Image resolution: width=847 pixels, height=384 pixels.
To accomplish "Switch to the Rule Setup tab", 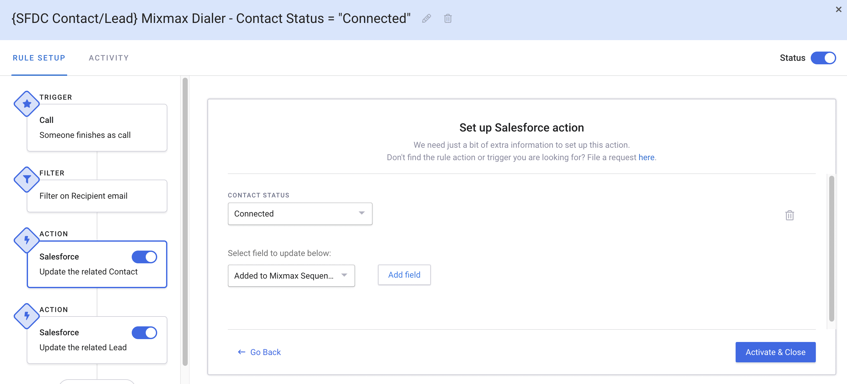I will coord(39,58).
